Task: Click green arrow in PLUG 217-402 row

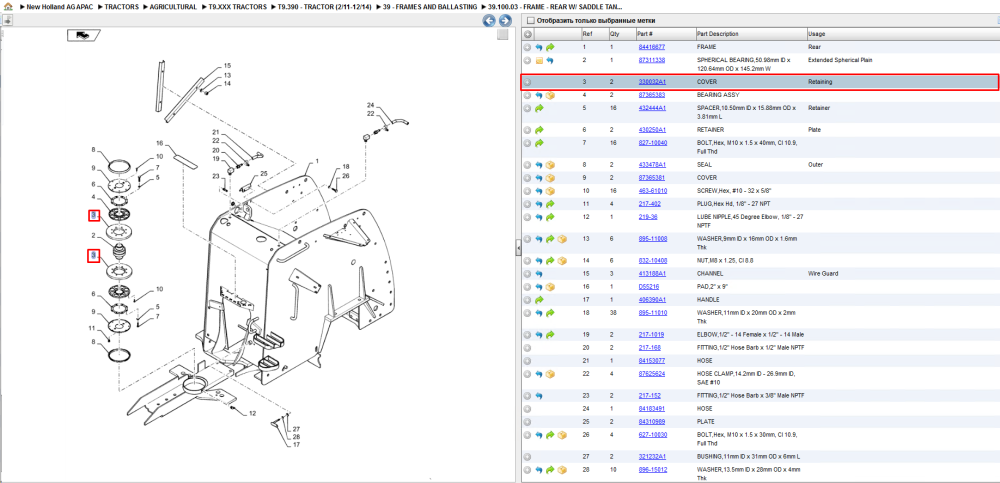Action: click(550, 204)
